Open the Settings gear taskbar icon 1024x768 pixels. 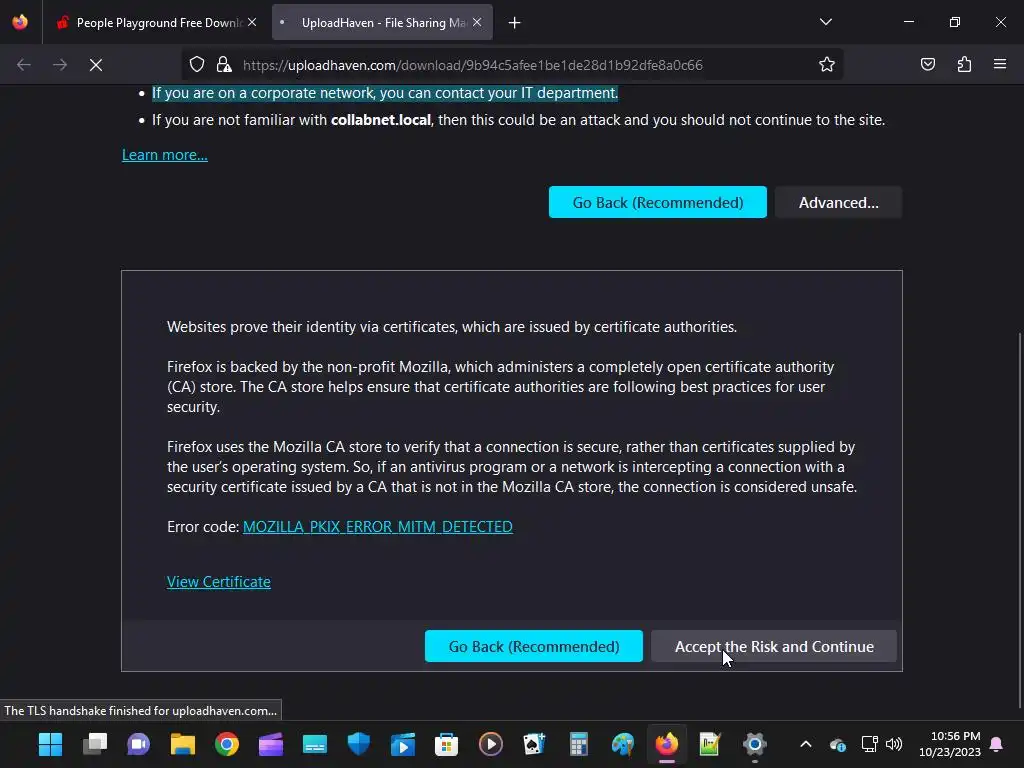pos(754,744)
